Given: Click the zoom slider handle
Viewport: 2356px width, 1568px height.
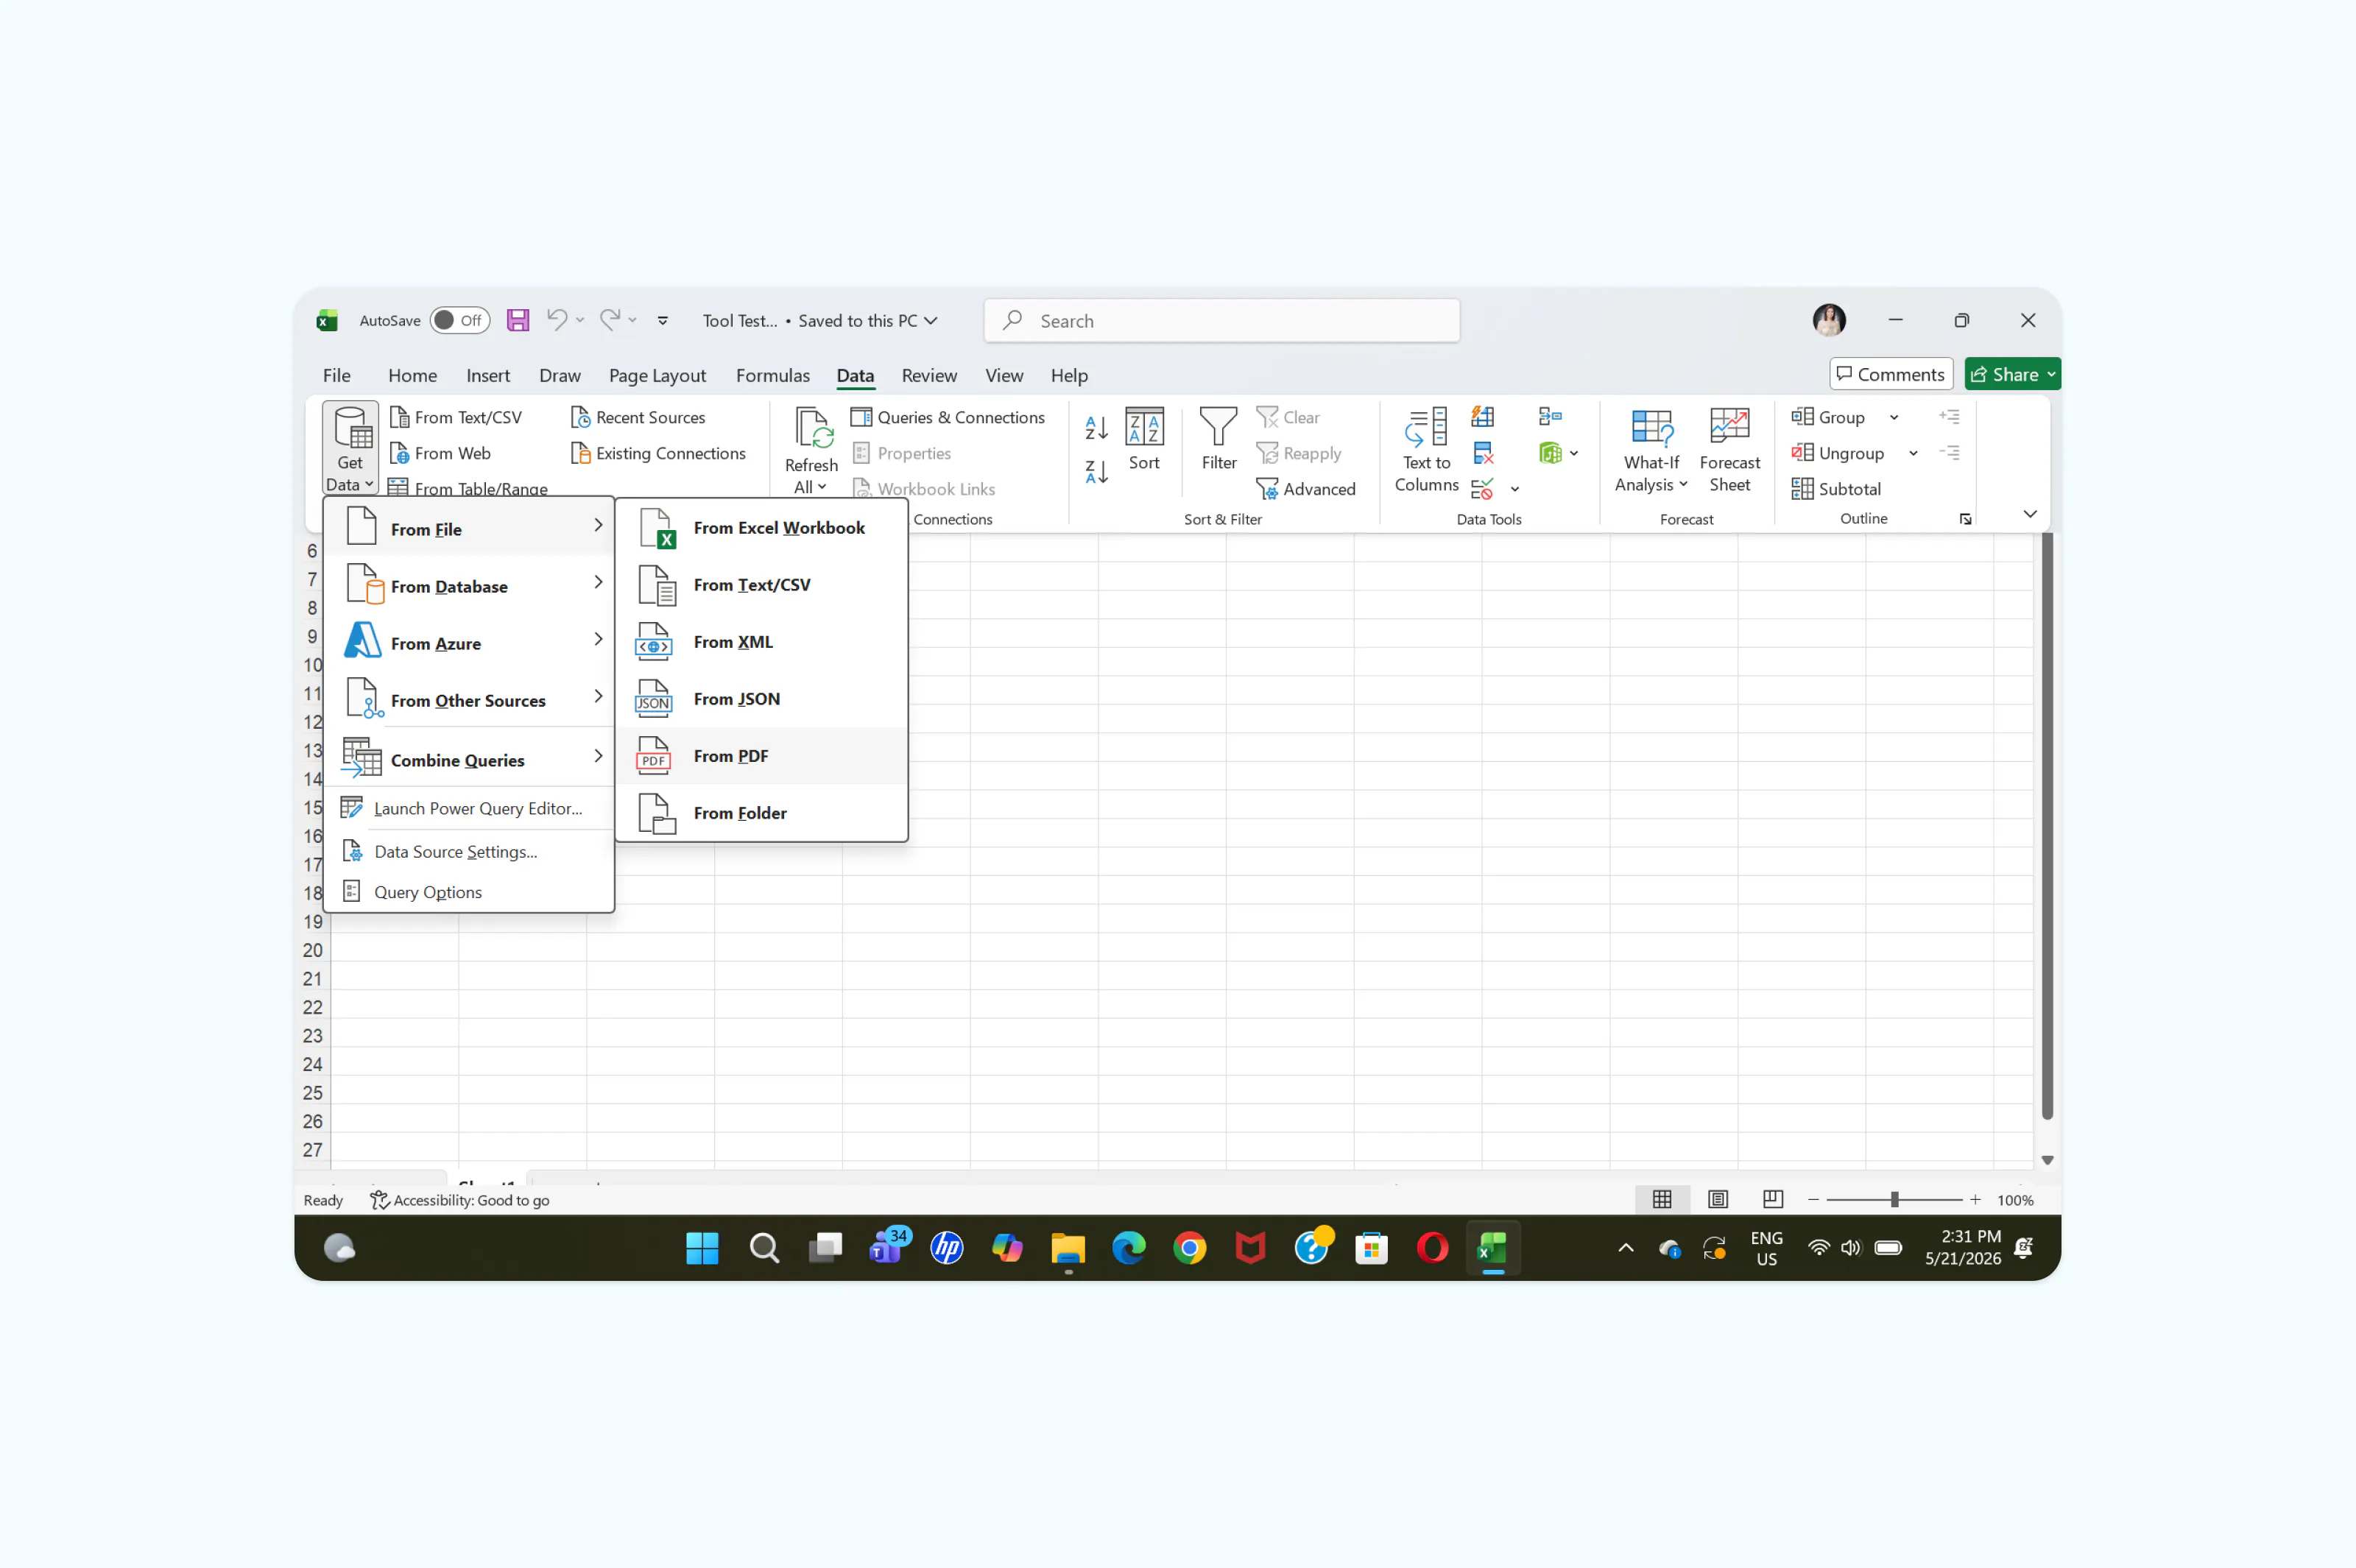Looking at the screenshot, I should [x=1894, y=1199].
